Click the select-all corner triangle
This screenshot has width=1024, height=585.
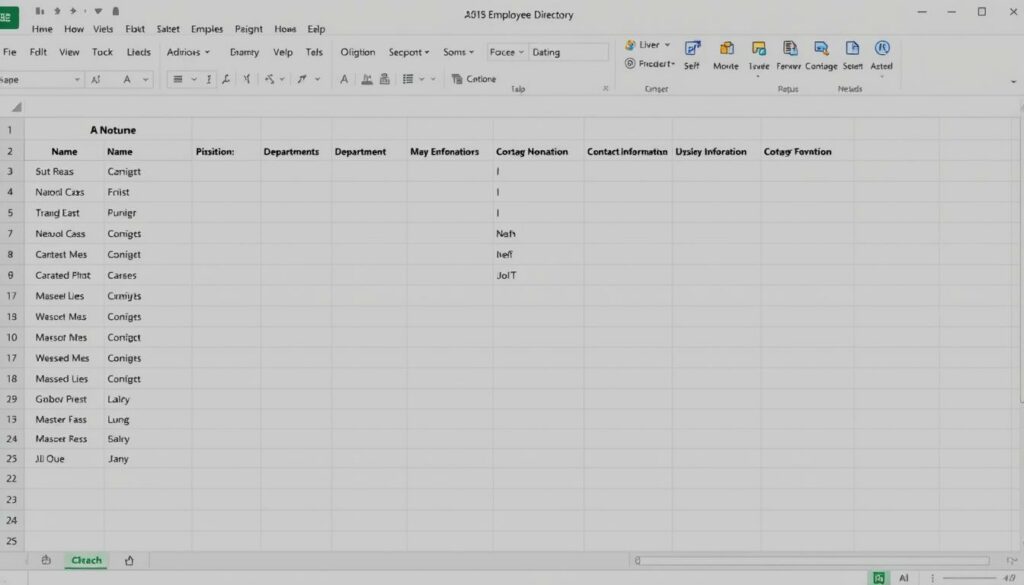click(16, 107)
